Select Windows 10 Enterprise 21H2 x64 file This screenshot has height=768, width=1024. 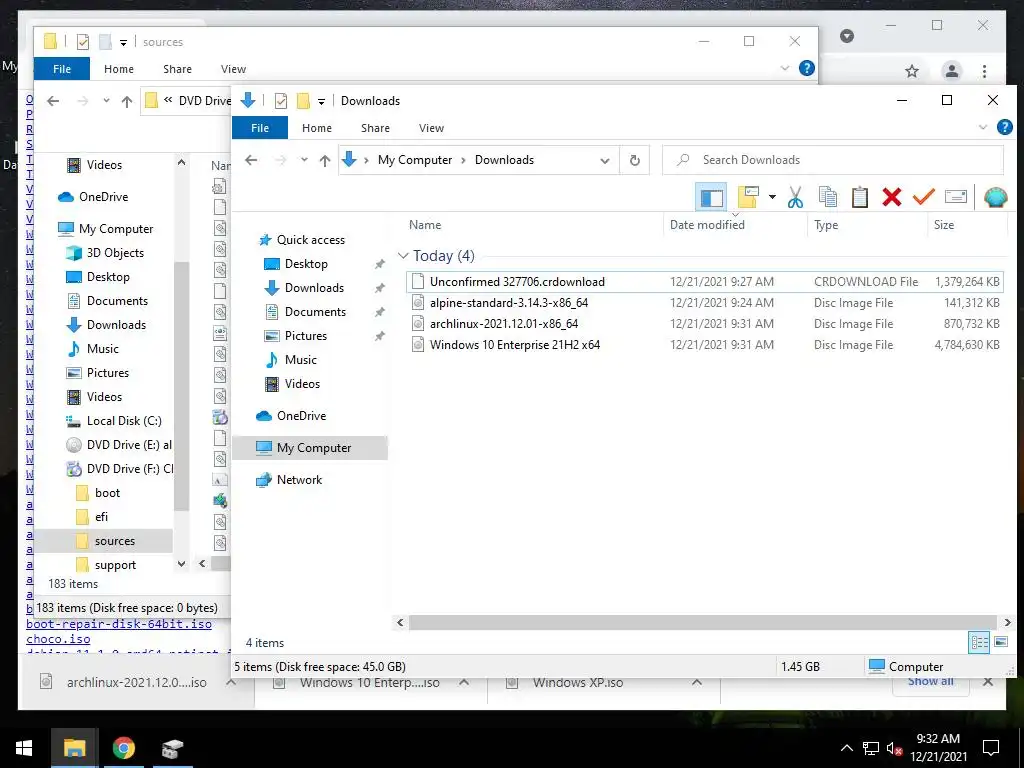[x=704, y=345]
